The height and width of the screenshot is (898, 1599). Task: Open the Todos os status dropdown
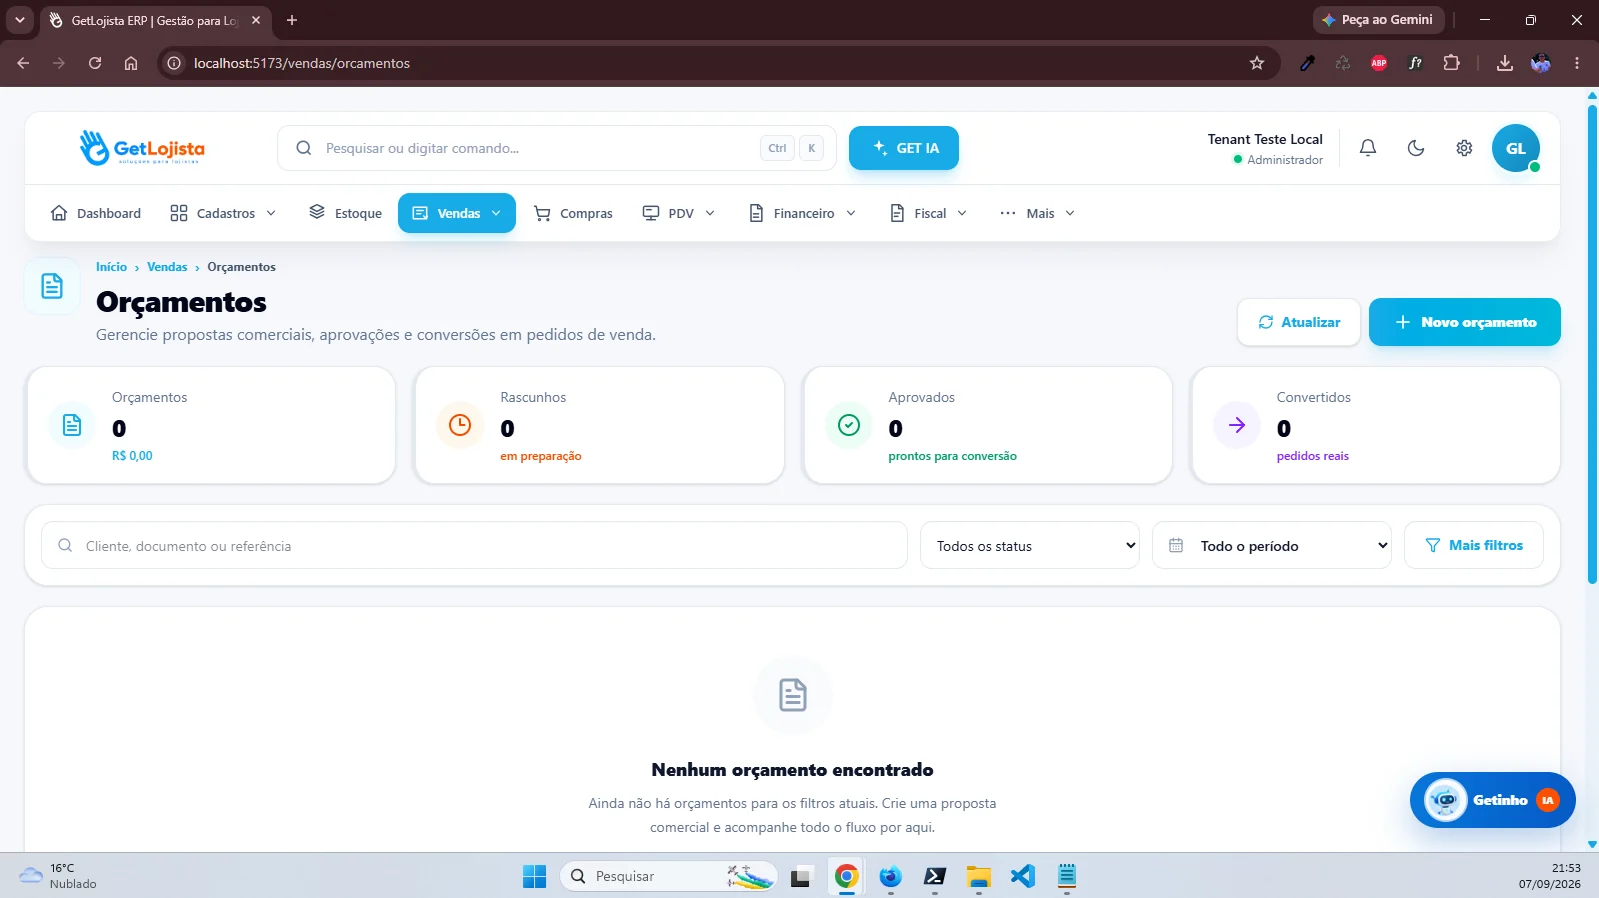pos(1030,546)
